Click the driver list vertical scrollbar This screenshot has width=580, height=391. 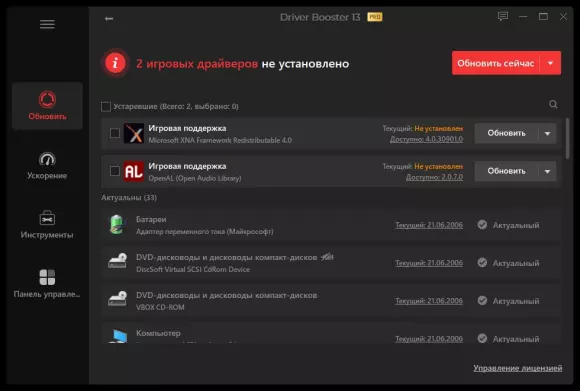[567, 139]
